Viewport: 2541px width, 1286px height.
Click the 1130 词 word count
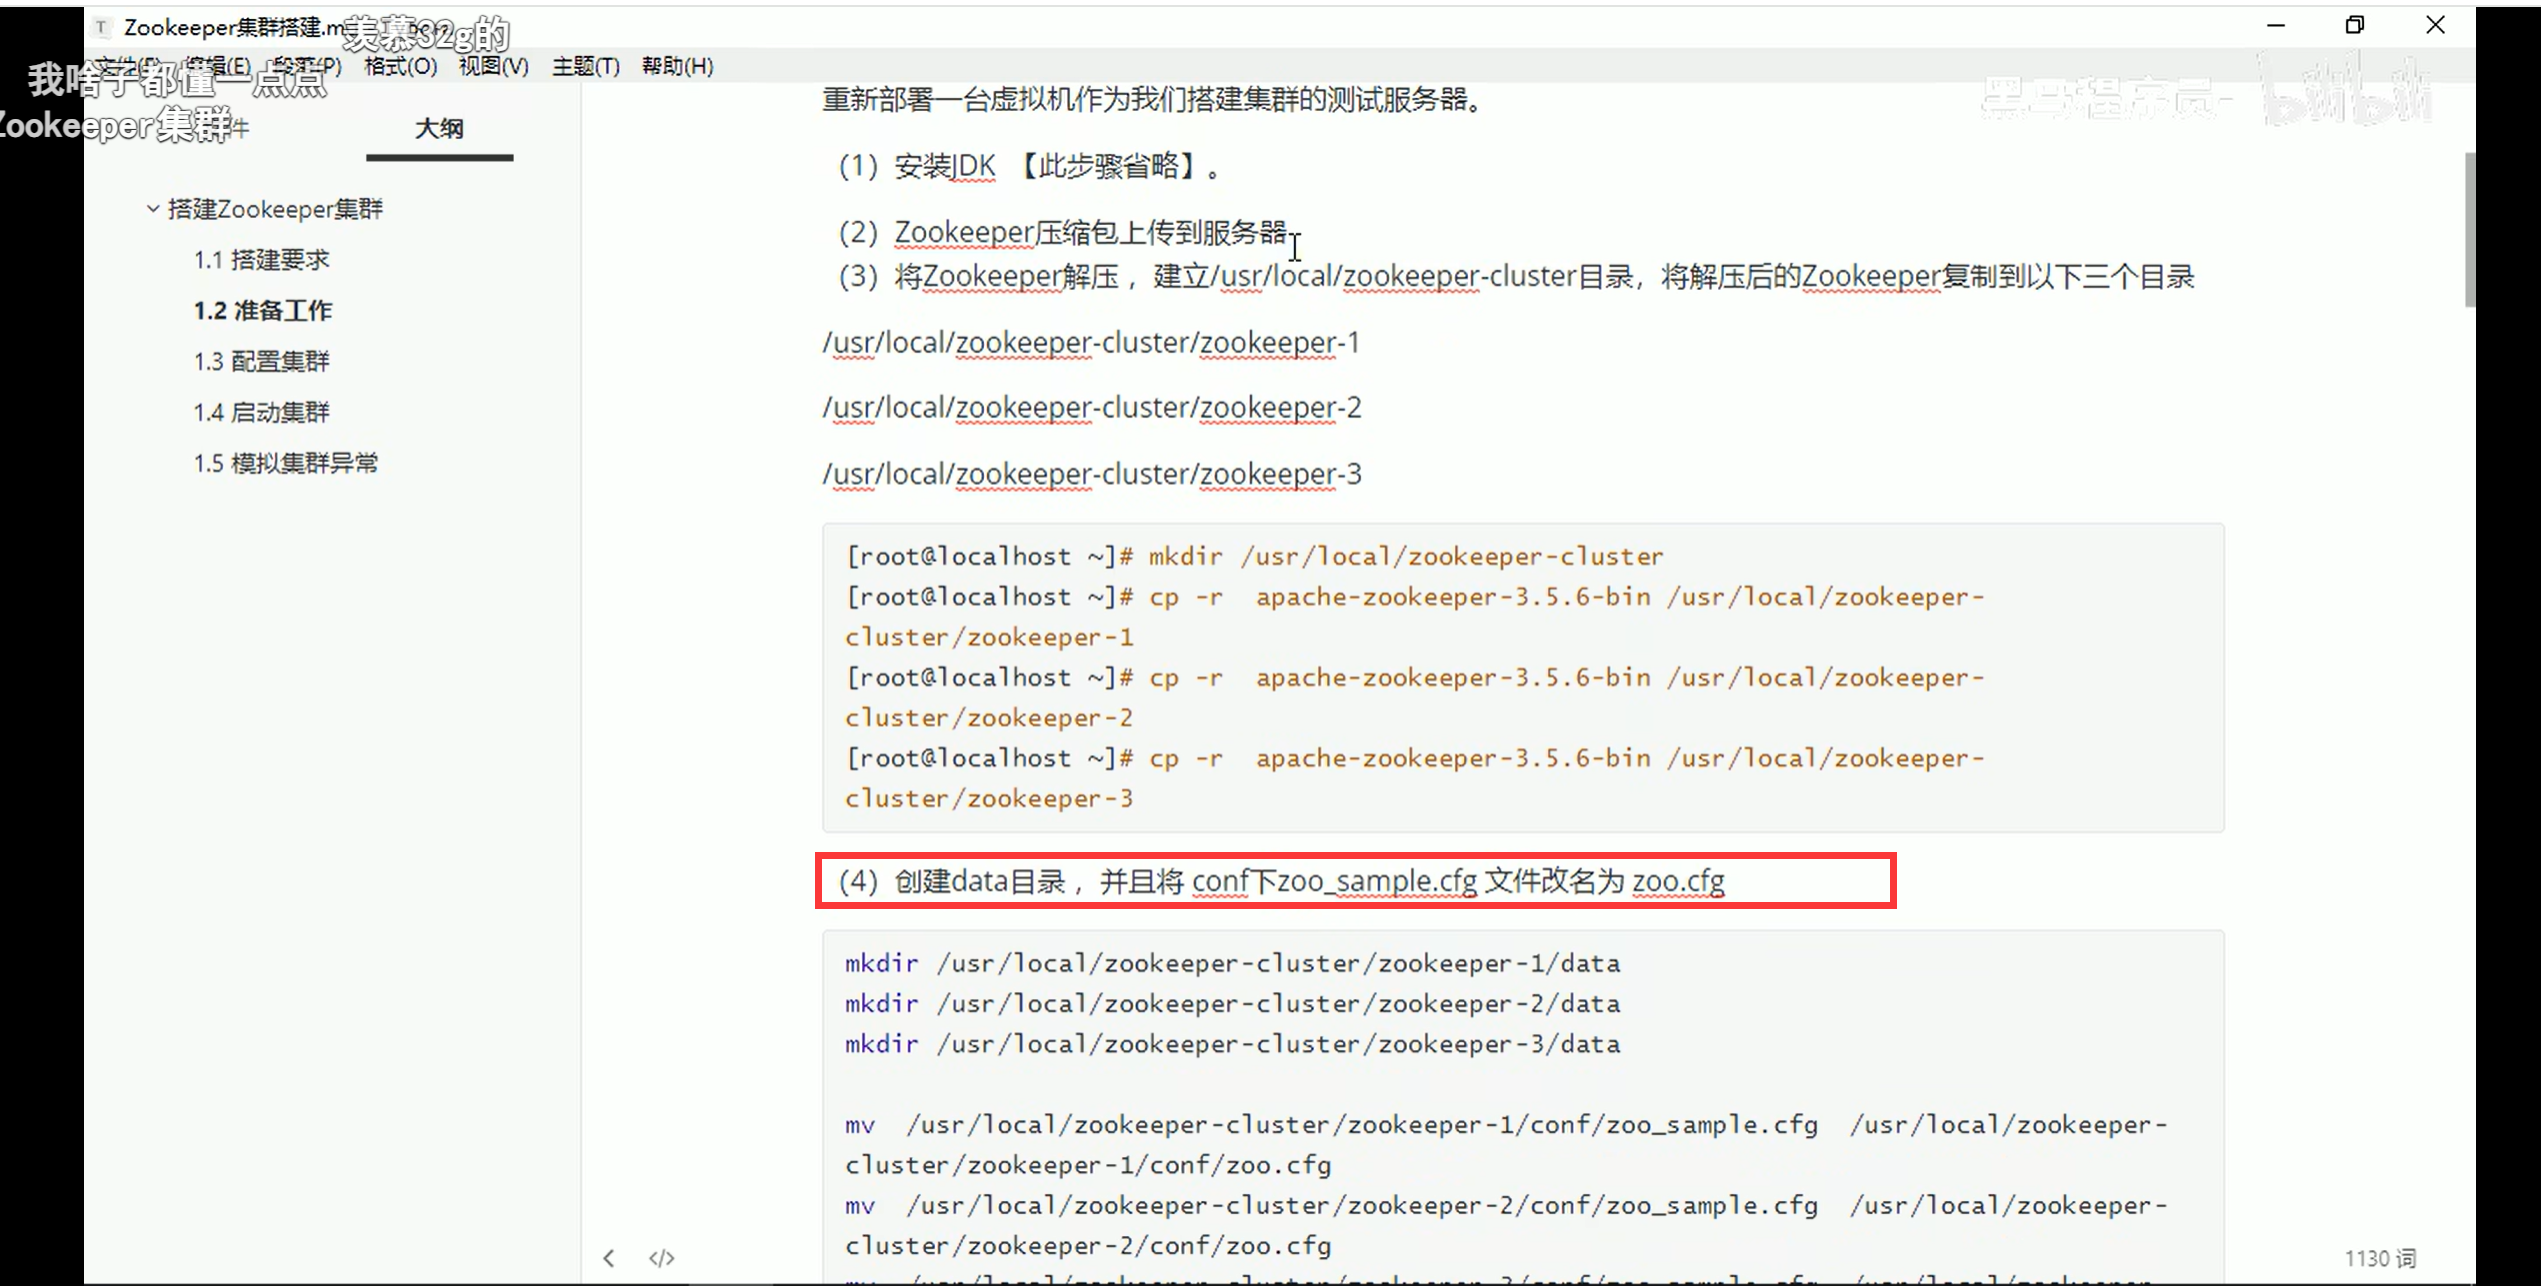[2380, 1258]
